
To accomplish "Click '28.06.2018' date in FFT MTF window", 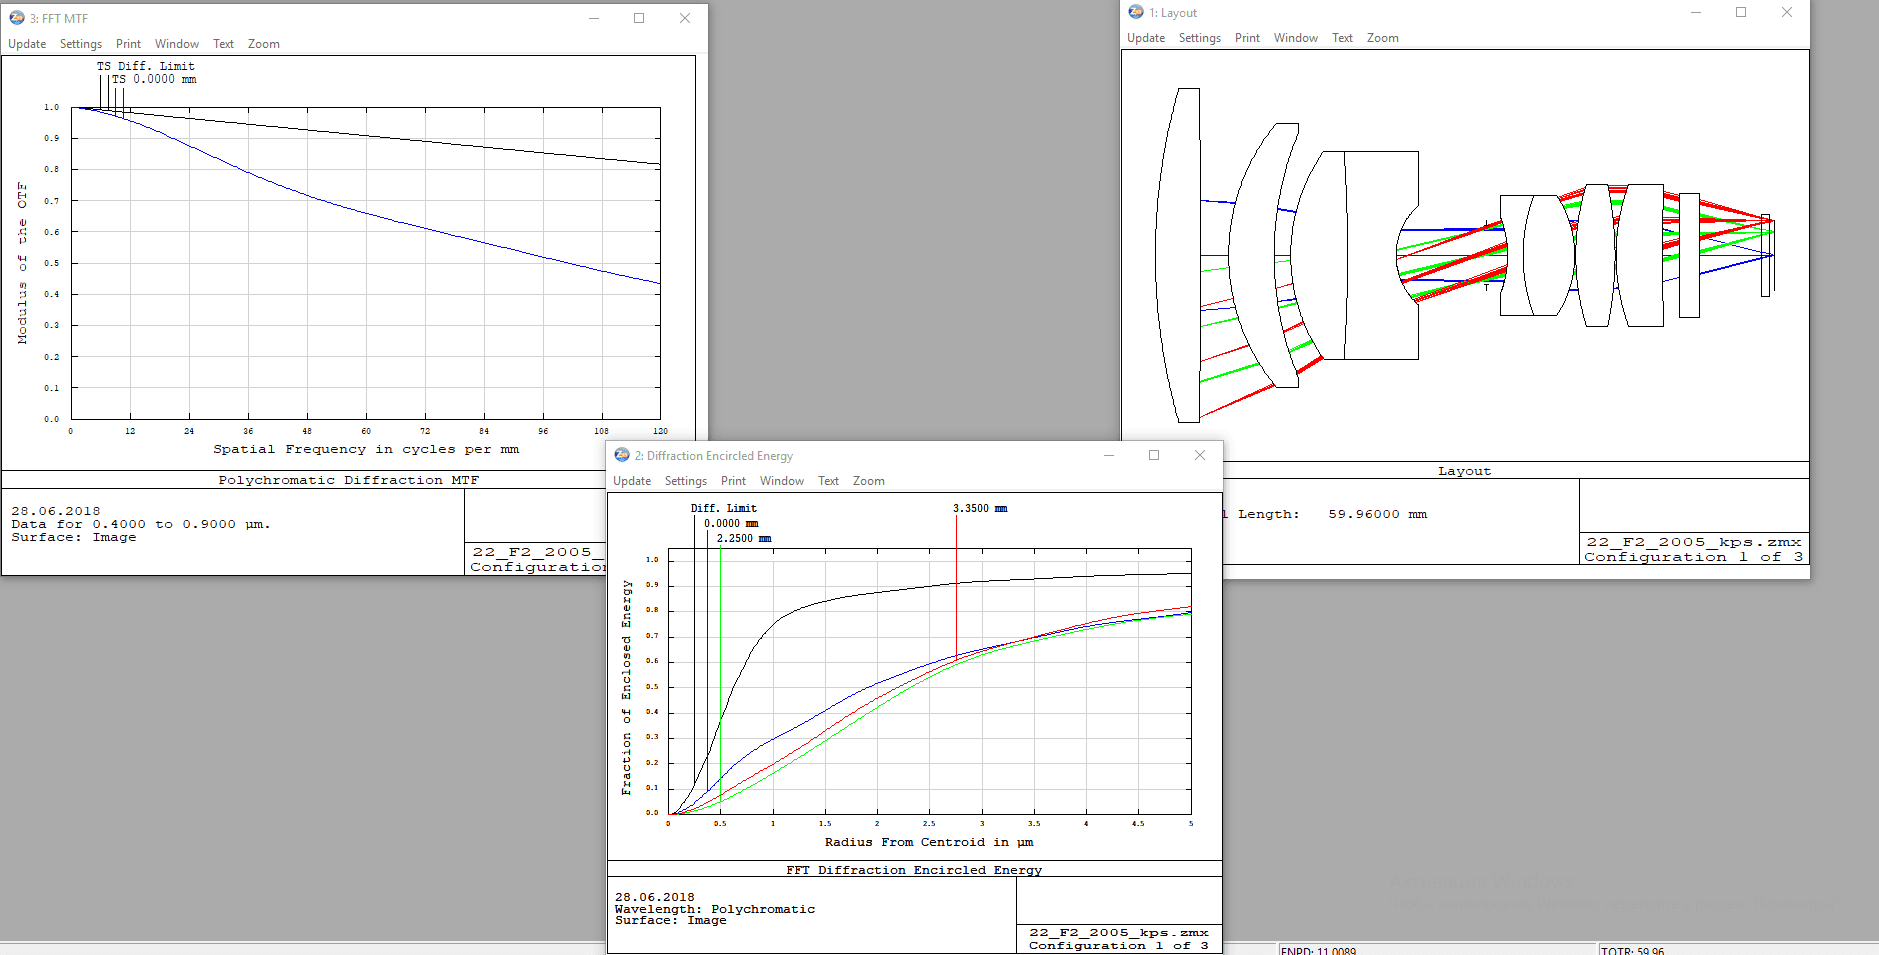I will tap(56, 511).
